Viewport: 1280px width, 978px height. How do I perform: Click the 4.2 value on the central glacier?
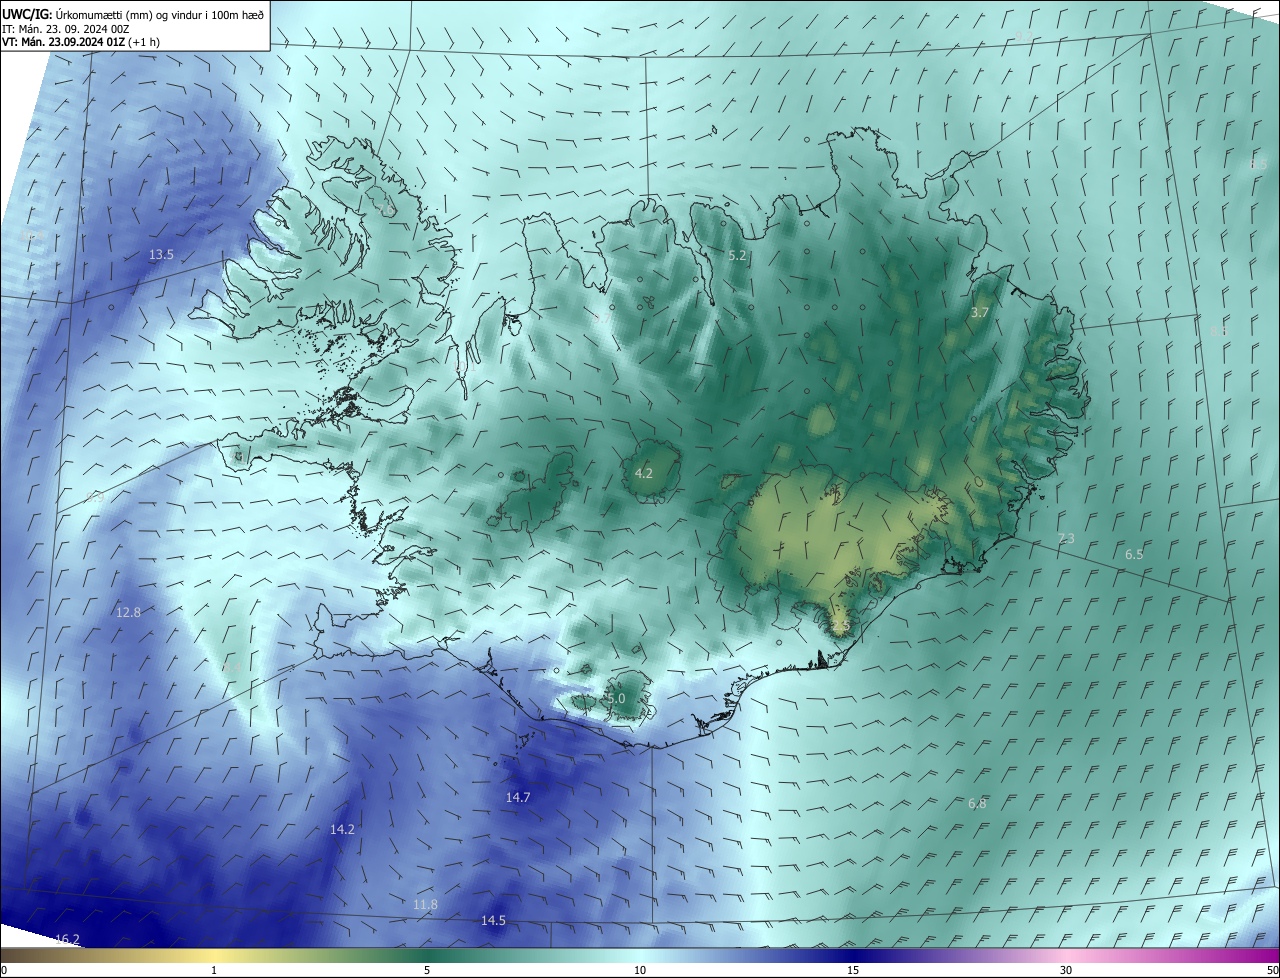[x=644, y=473]
